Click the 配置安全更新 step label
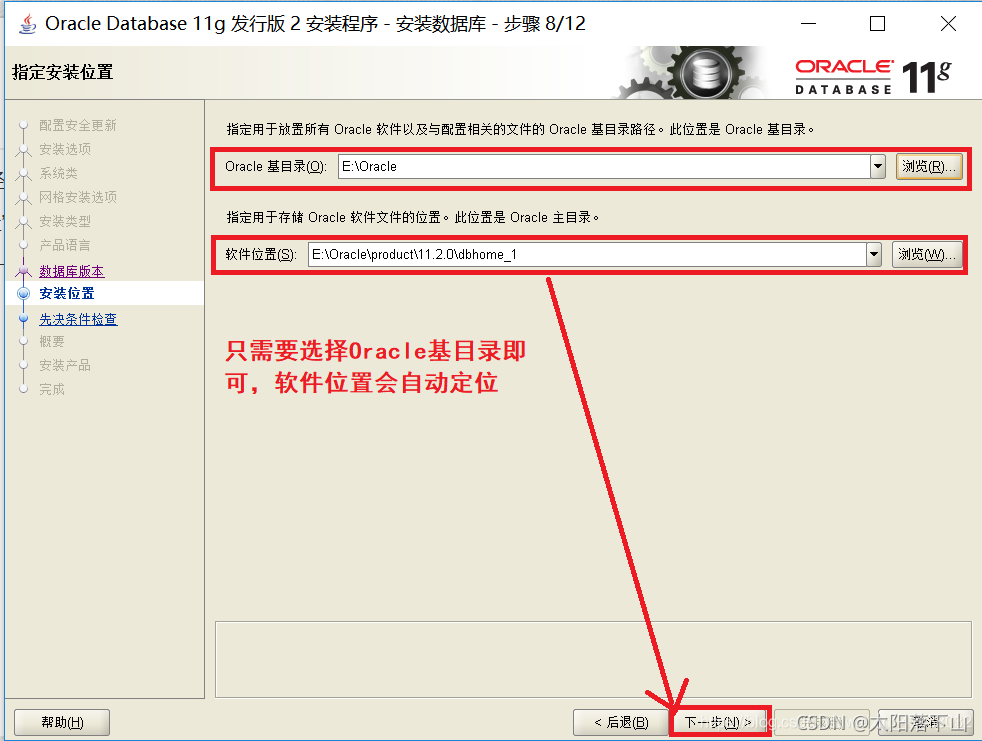 [78, 125]
